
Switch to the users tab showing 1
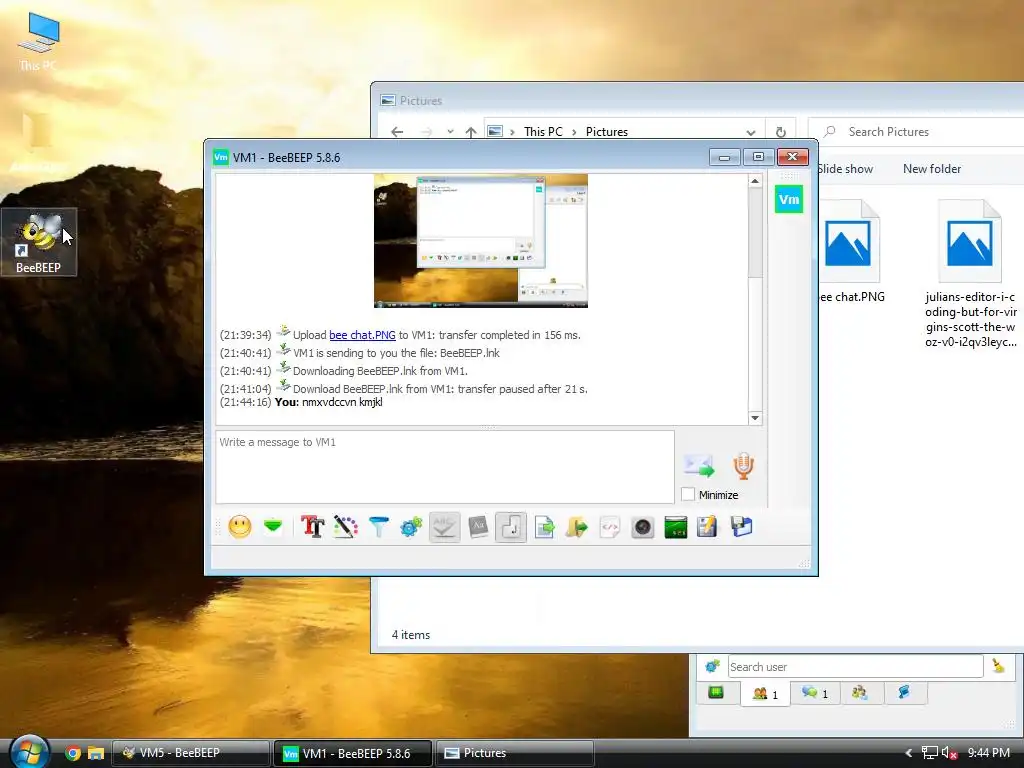[x=765, y=694]
